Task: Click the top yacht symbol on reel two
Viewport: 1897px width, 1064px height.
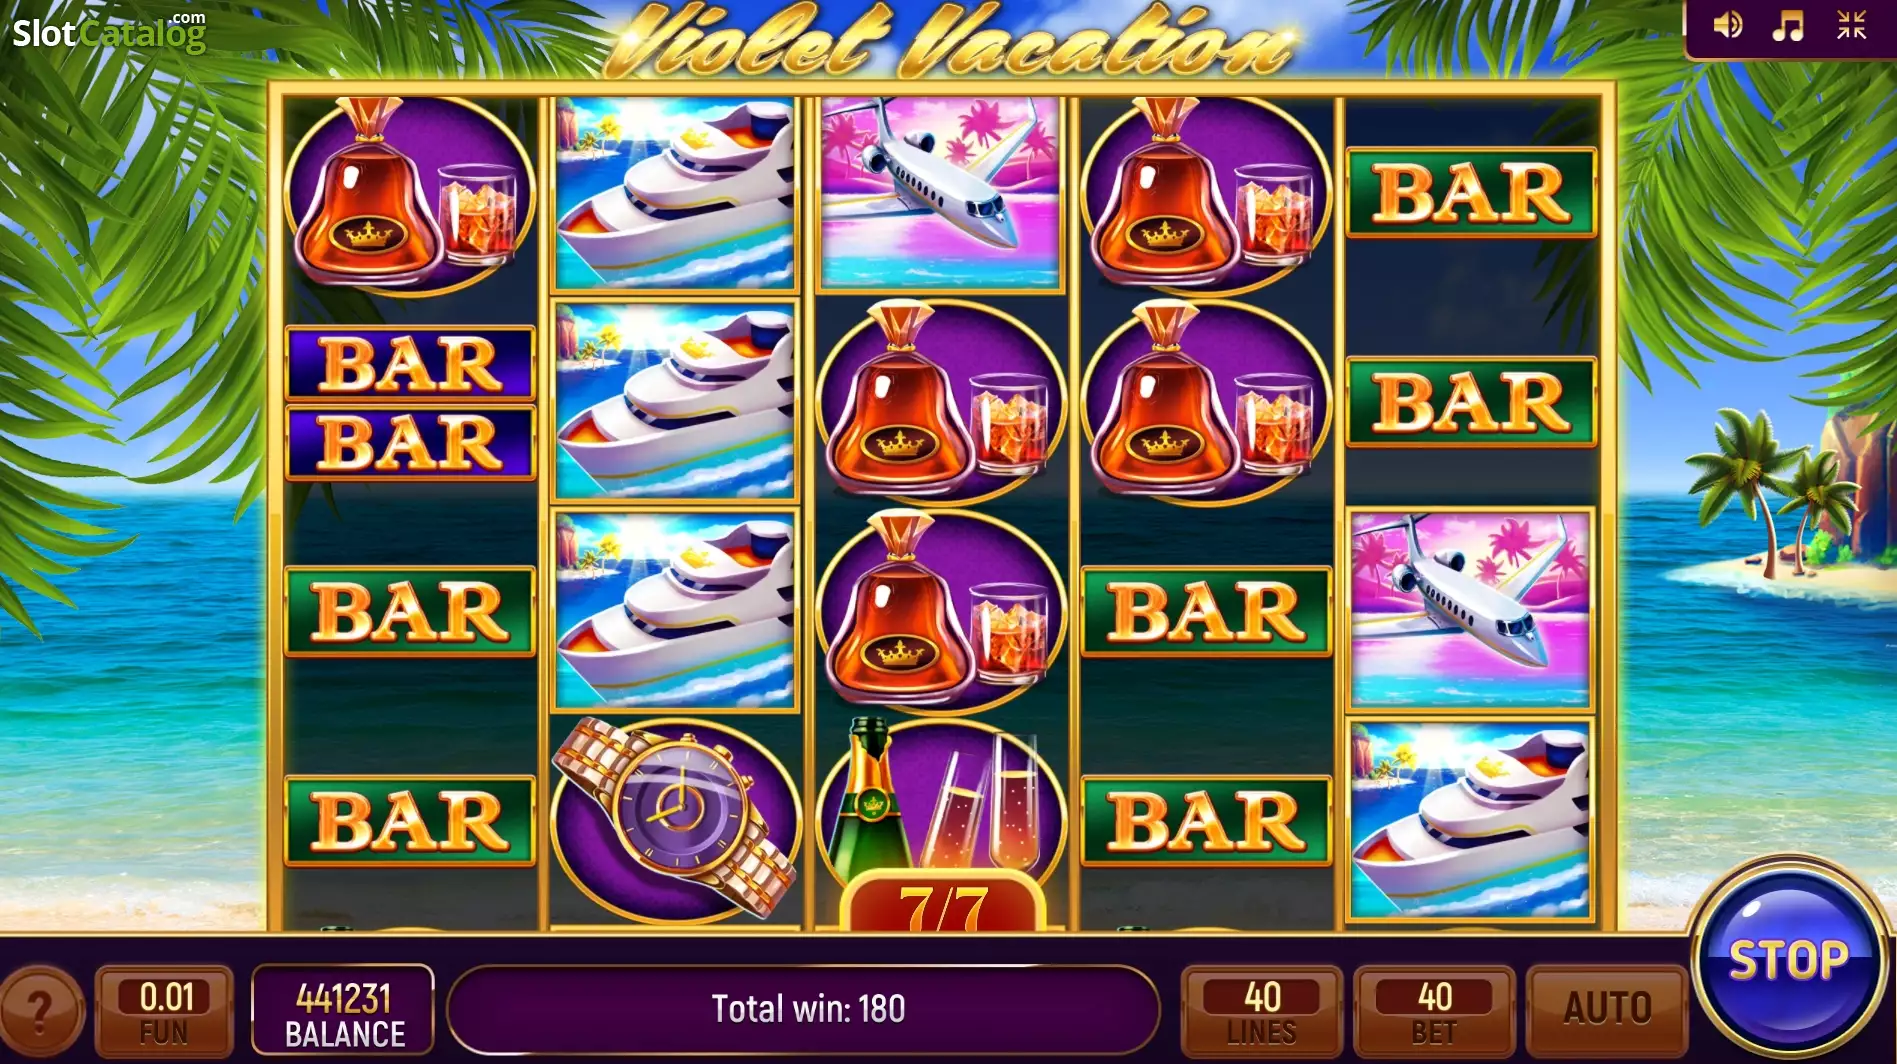Action: point(676,193)
